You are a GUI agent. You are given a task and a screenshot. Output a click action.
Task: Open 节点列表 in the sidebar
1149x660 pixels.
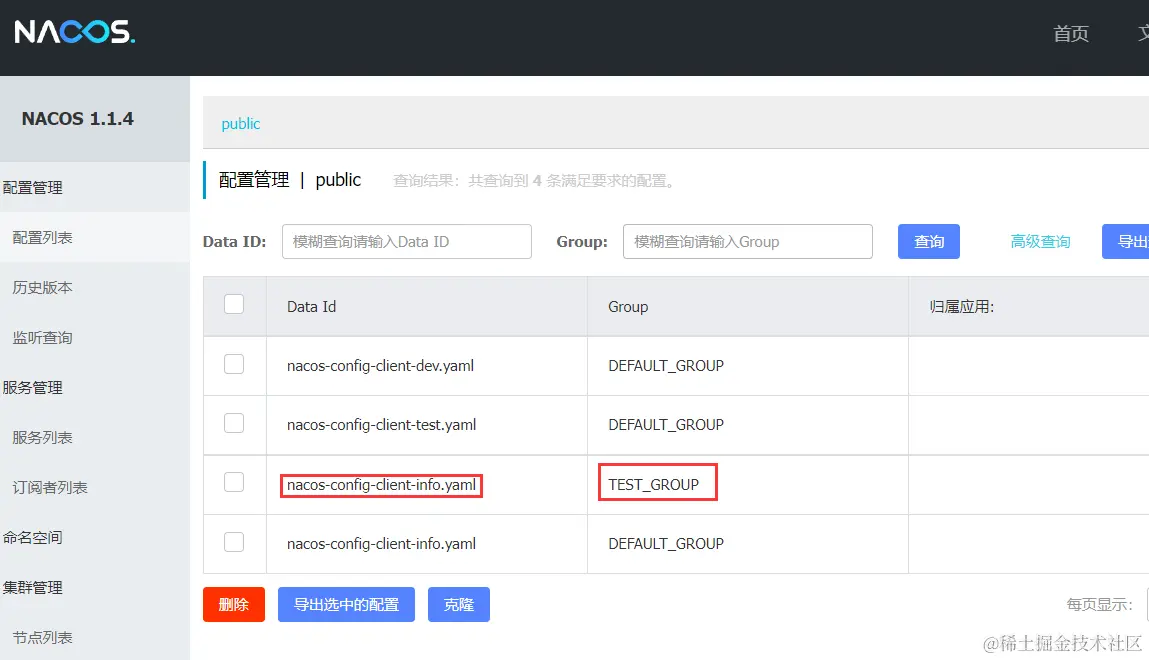43,637
